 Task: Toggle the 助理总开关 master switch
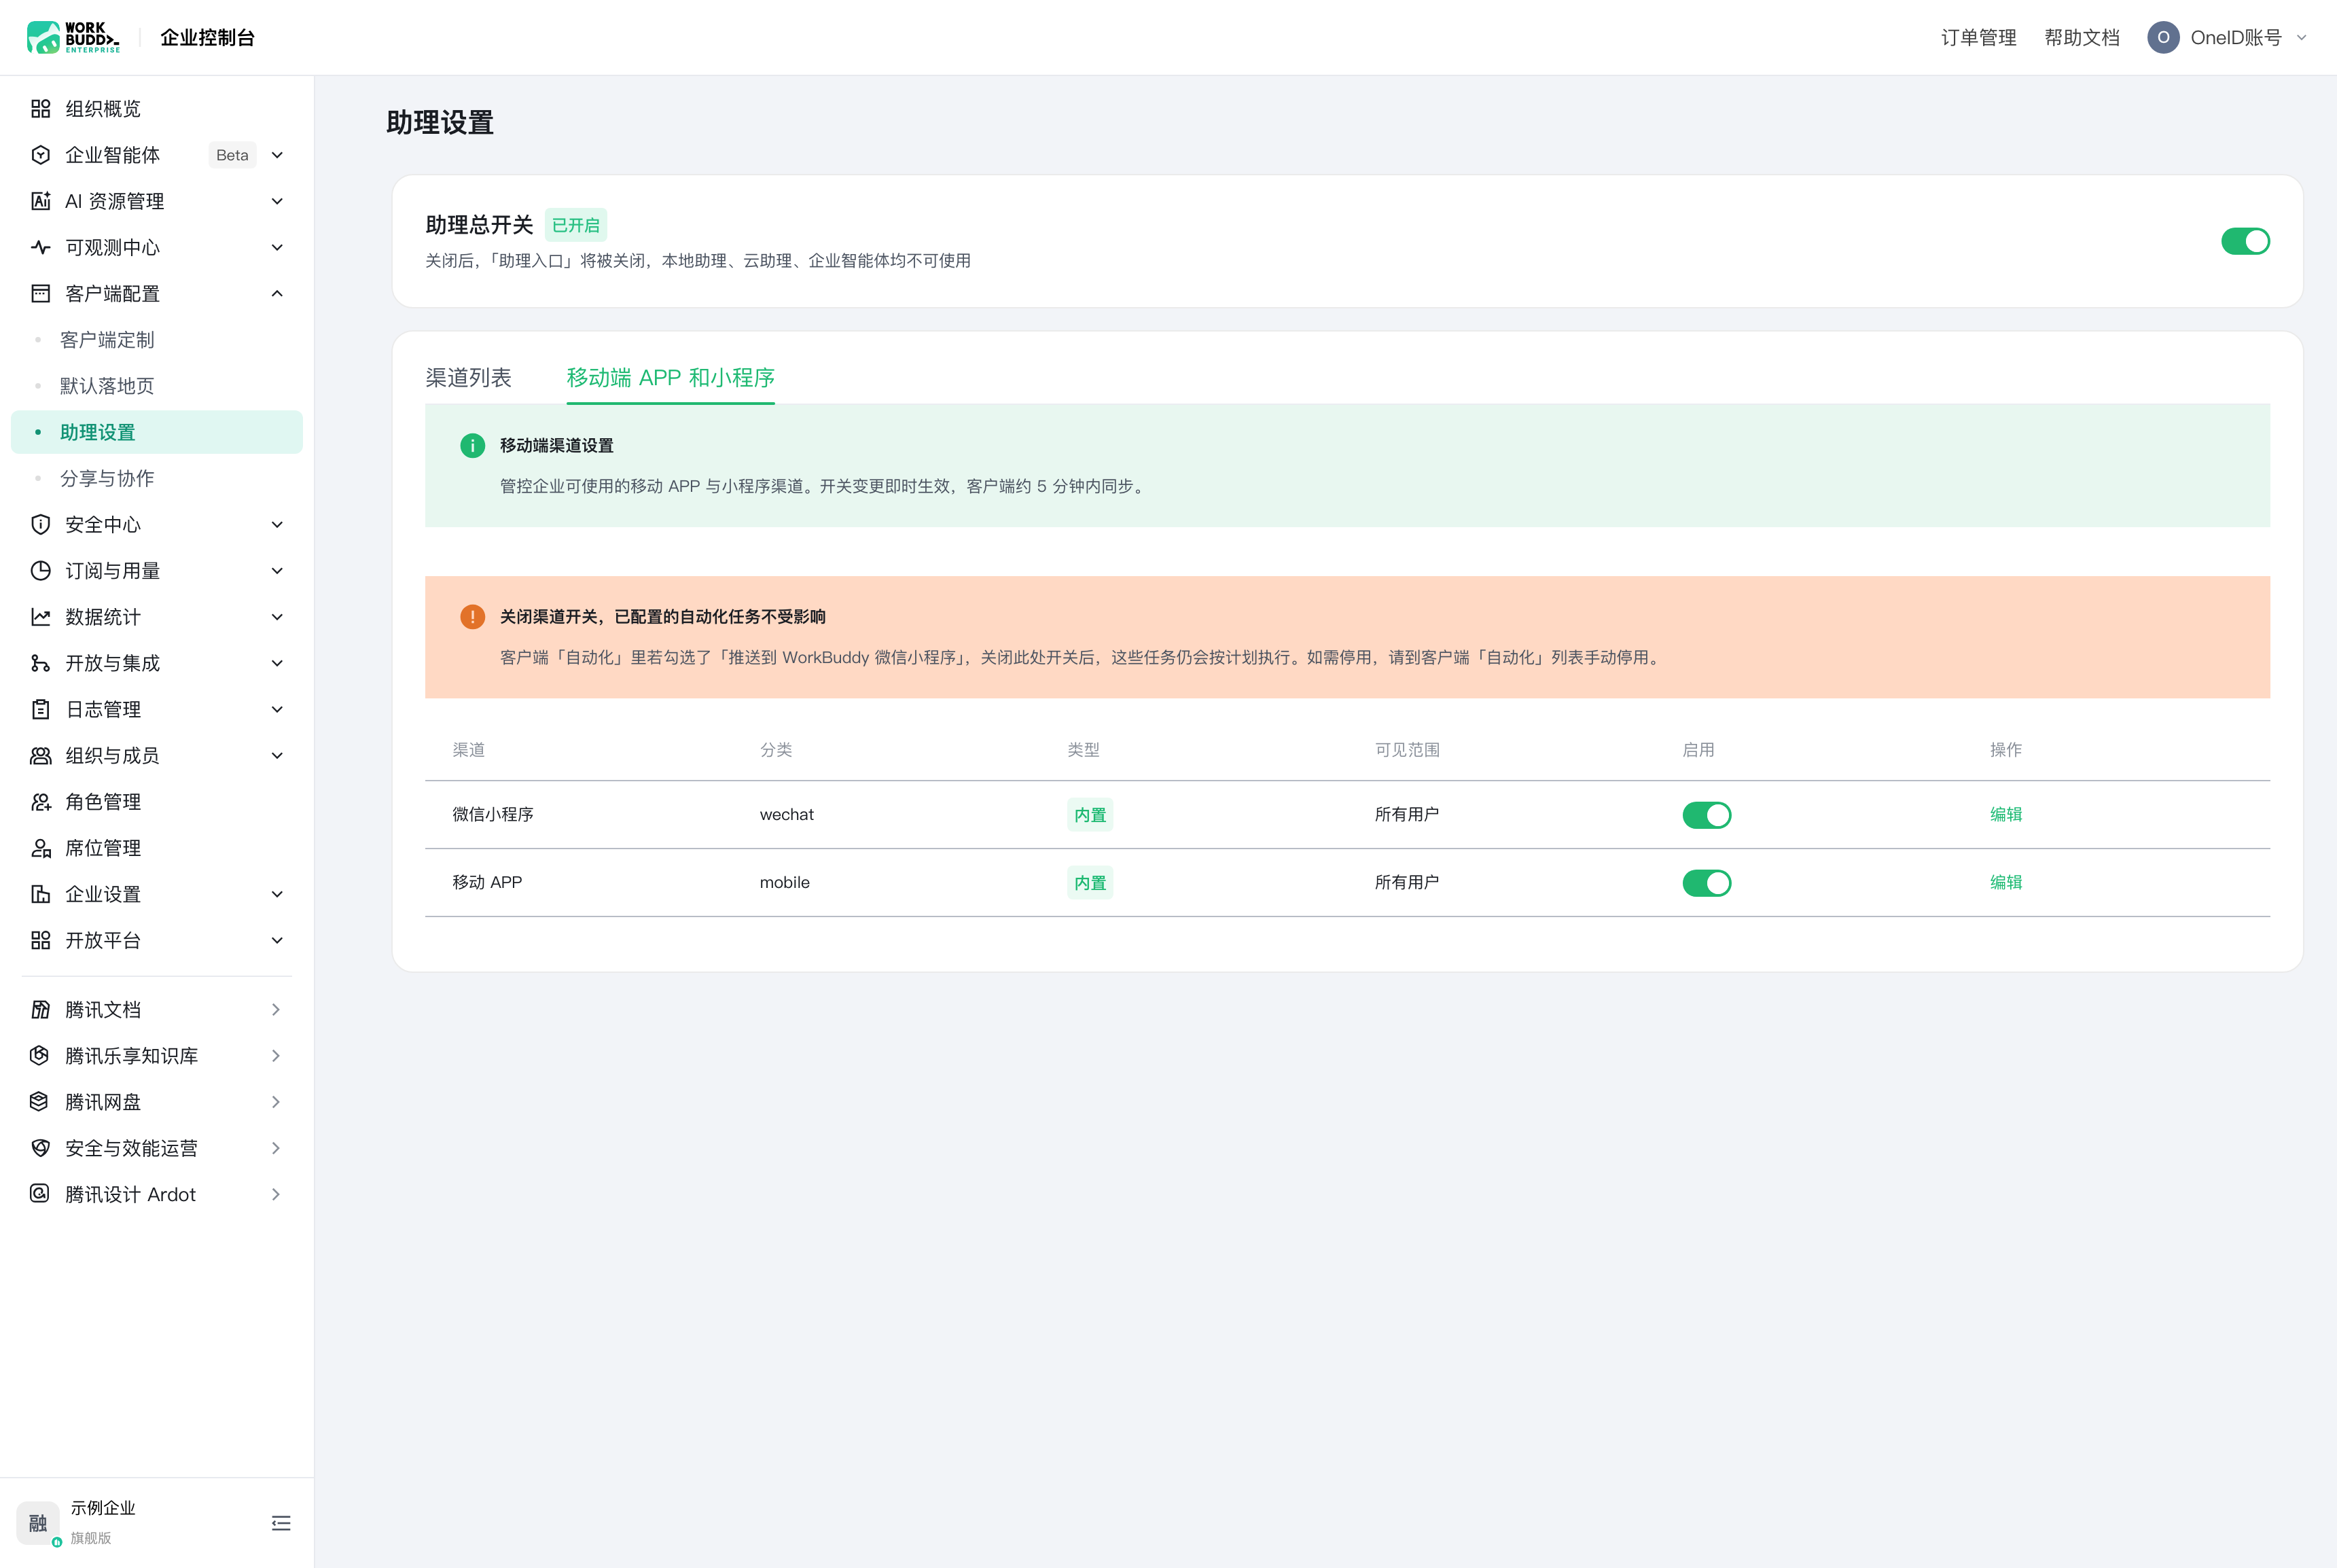coord(2245,241)
